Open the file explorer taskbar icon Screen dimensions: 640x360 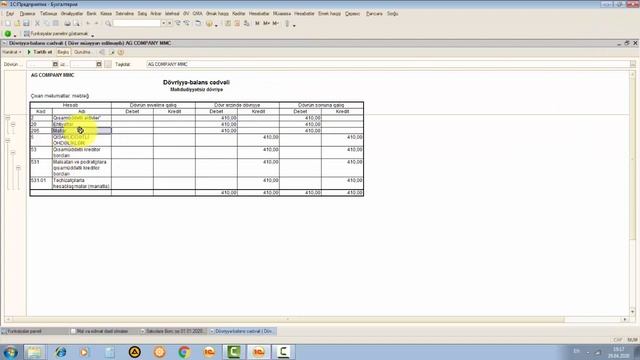(34, 352)
